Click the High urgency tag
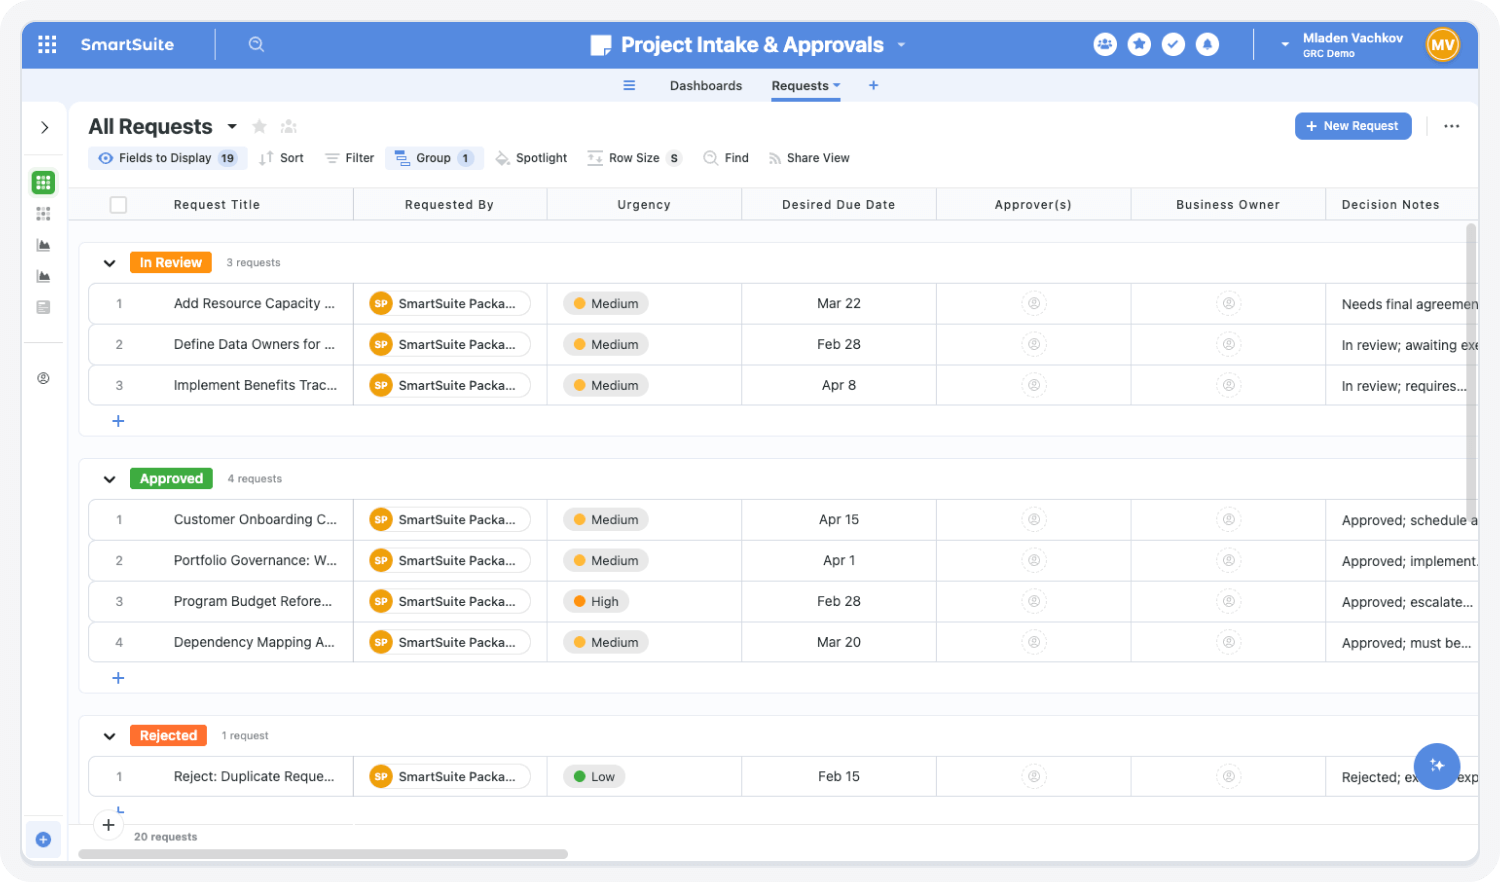1500x882 pixels. point(596,601)
